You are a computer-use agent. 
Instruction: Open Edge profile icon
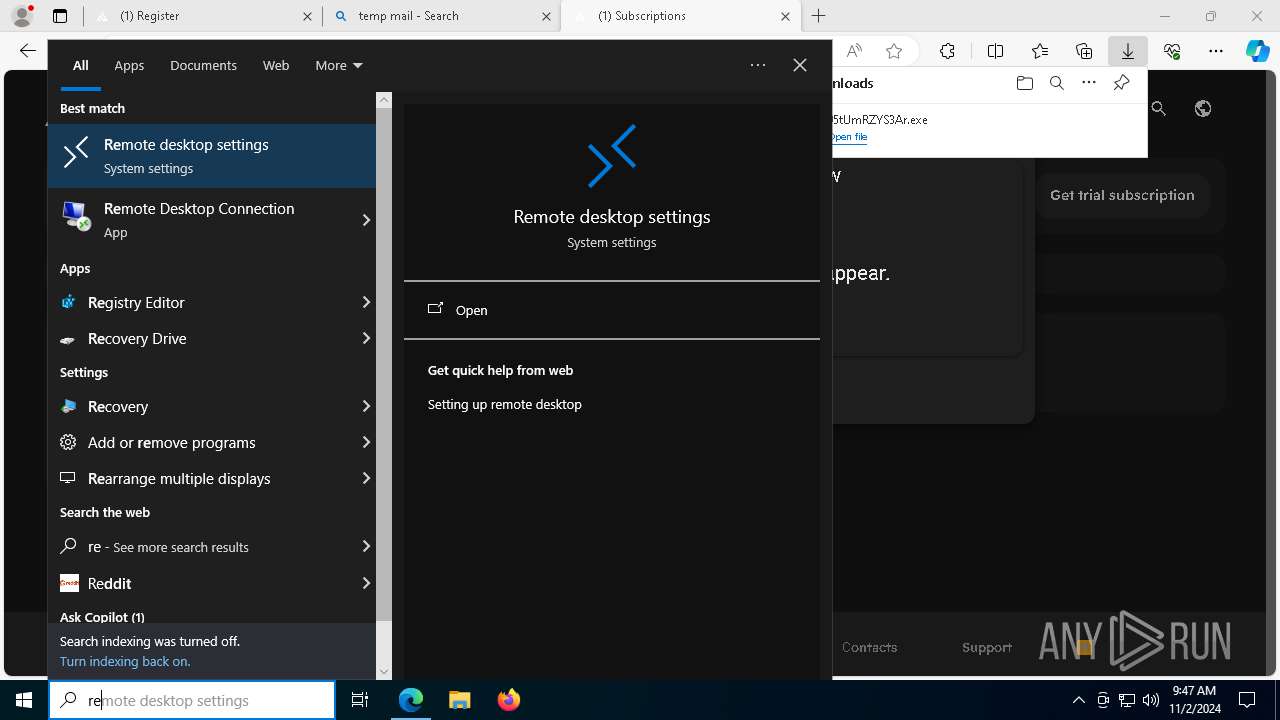[22, 16]
